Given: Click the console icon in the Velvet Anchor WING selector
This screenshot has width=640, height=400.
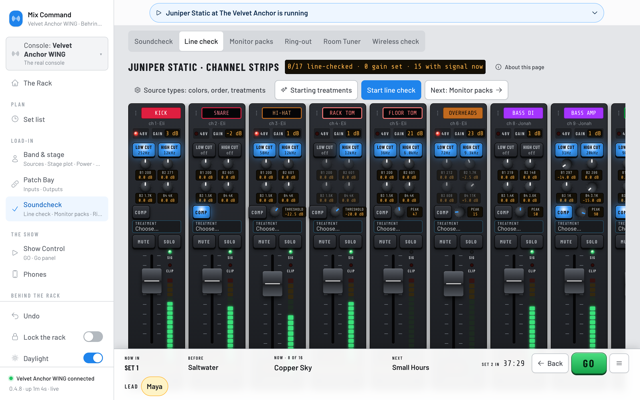Looking at the screenshot, I should click(16, 54).
